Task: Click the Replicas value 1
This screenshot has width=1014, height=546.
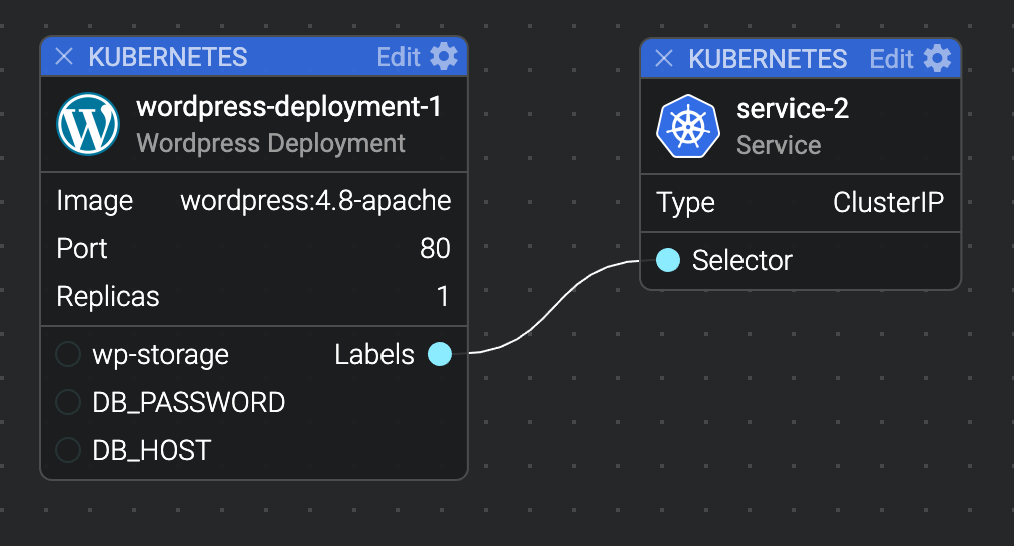Action: tap(443, 296)
